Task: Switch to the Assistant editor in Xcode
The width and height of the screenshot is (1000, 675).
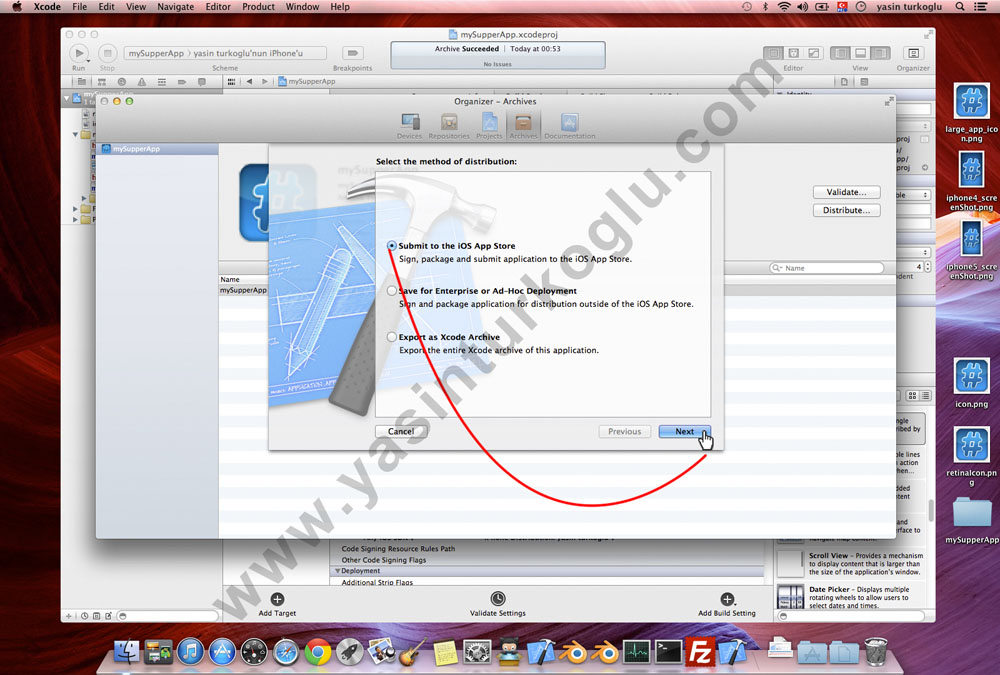Action: 793,53
